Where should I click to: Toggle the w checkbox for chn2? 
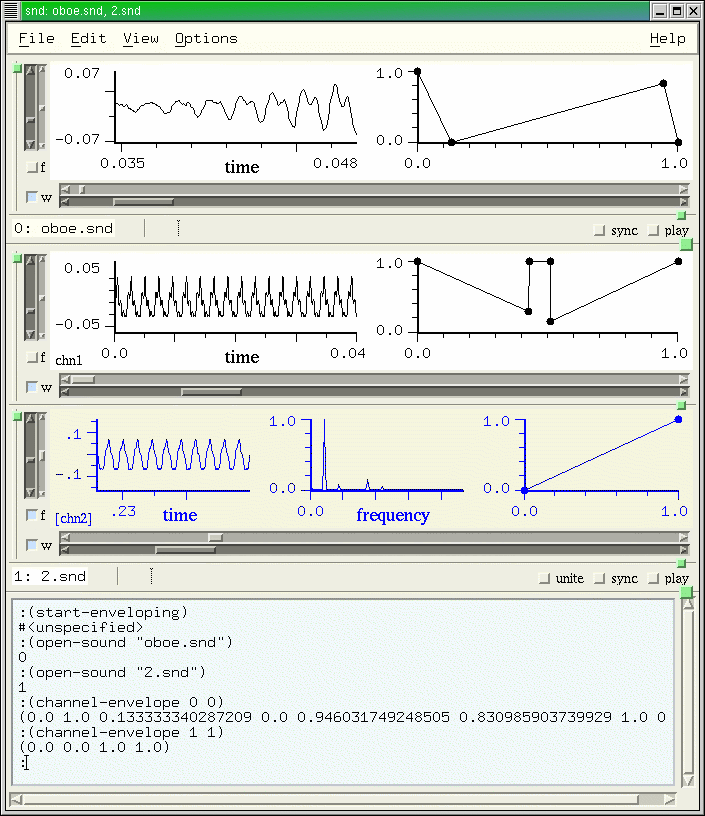(x=32, y=546)
